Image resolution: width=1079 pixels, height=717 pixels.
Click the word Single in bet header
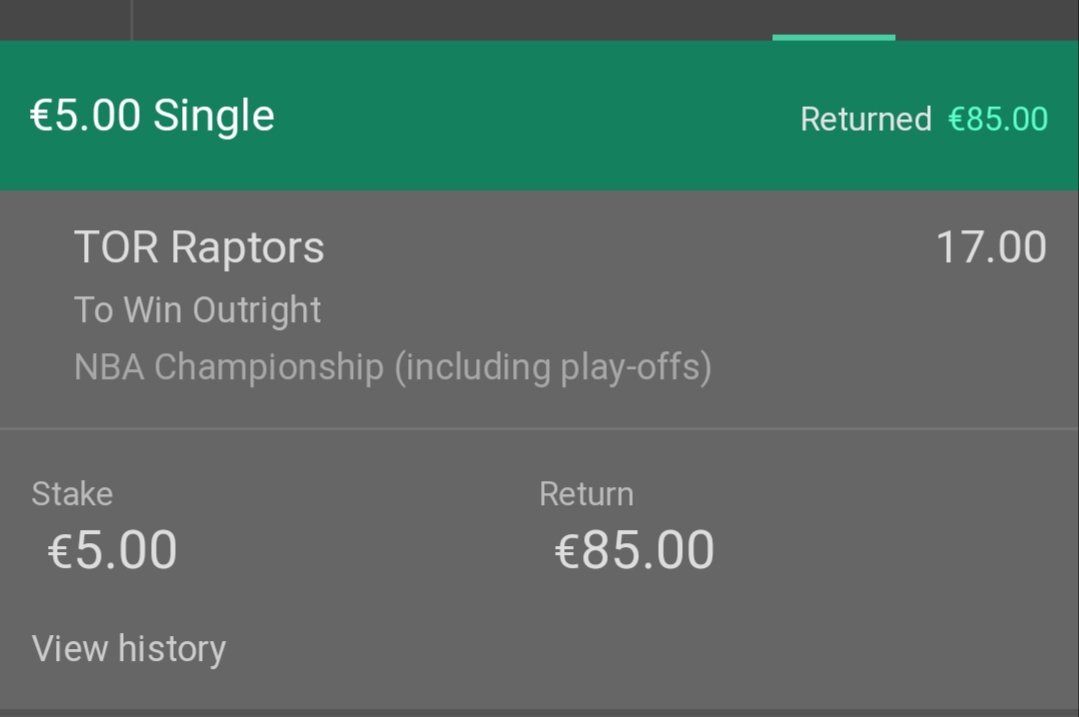214,115
